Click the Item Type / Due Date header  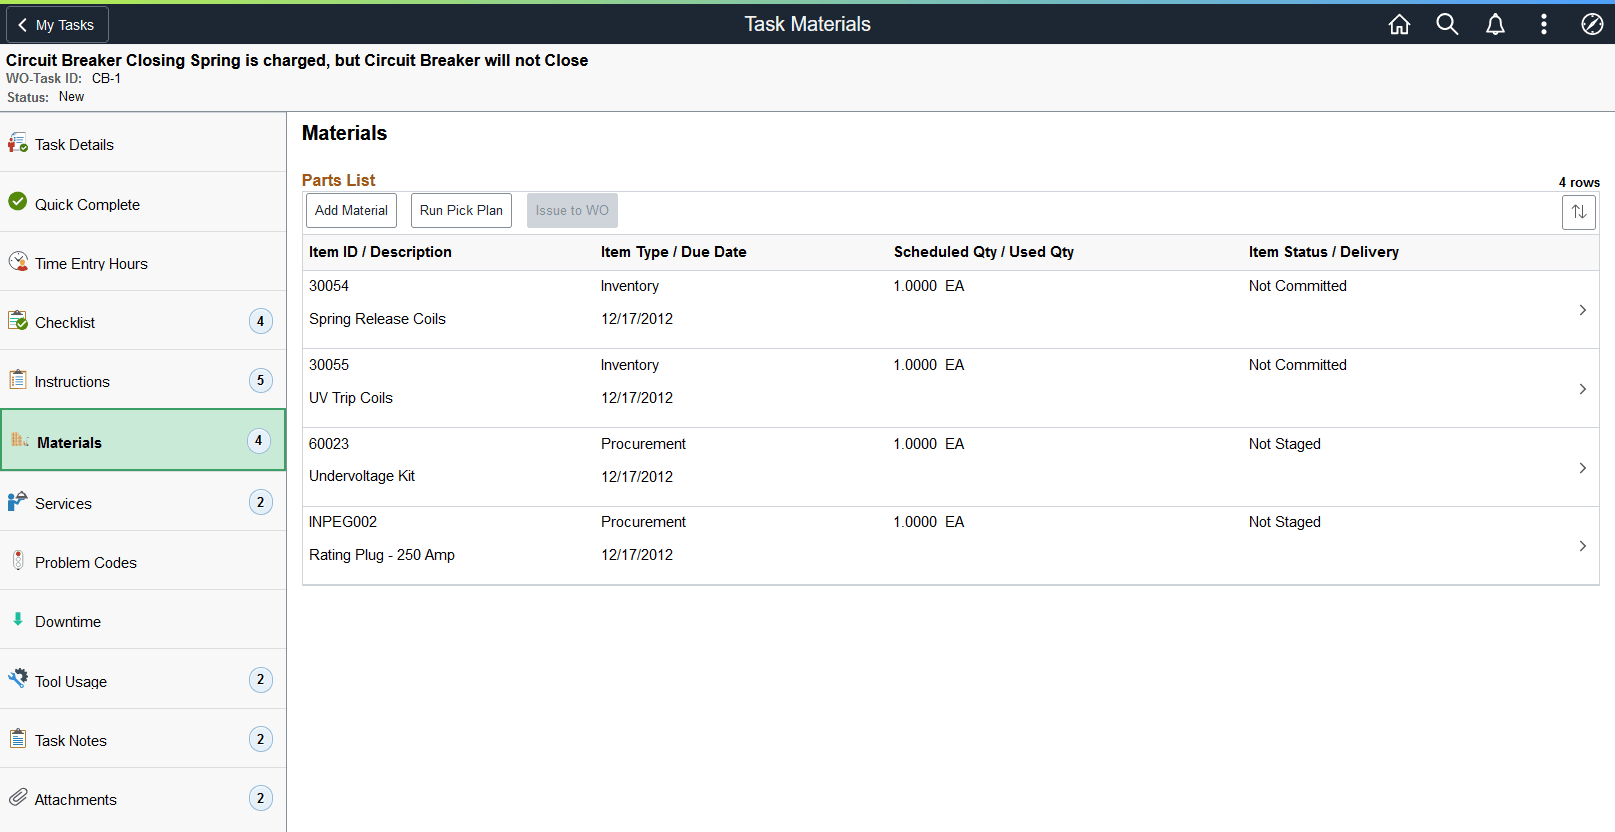674,252
